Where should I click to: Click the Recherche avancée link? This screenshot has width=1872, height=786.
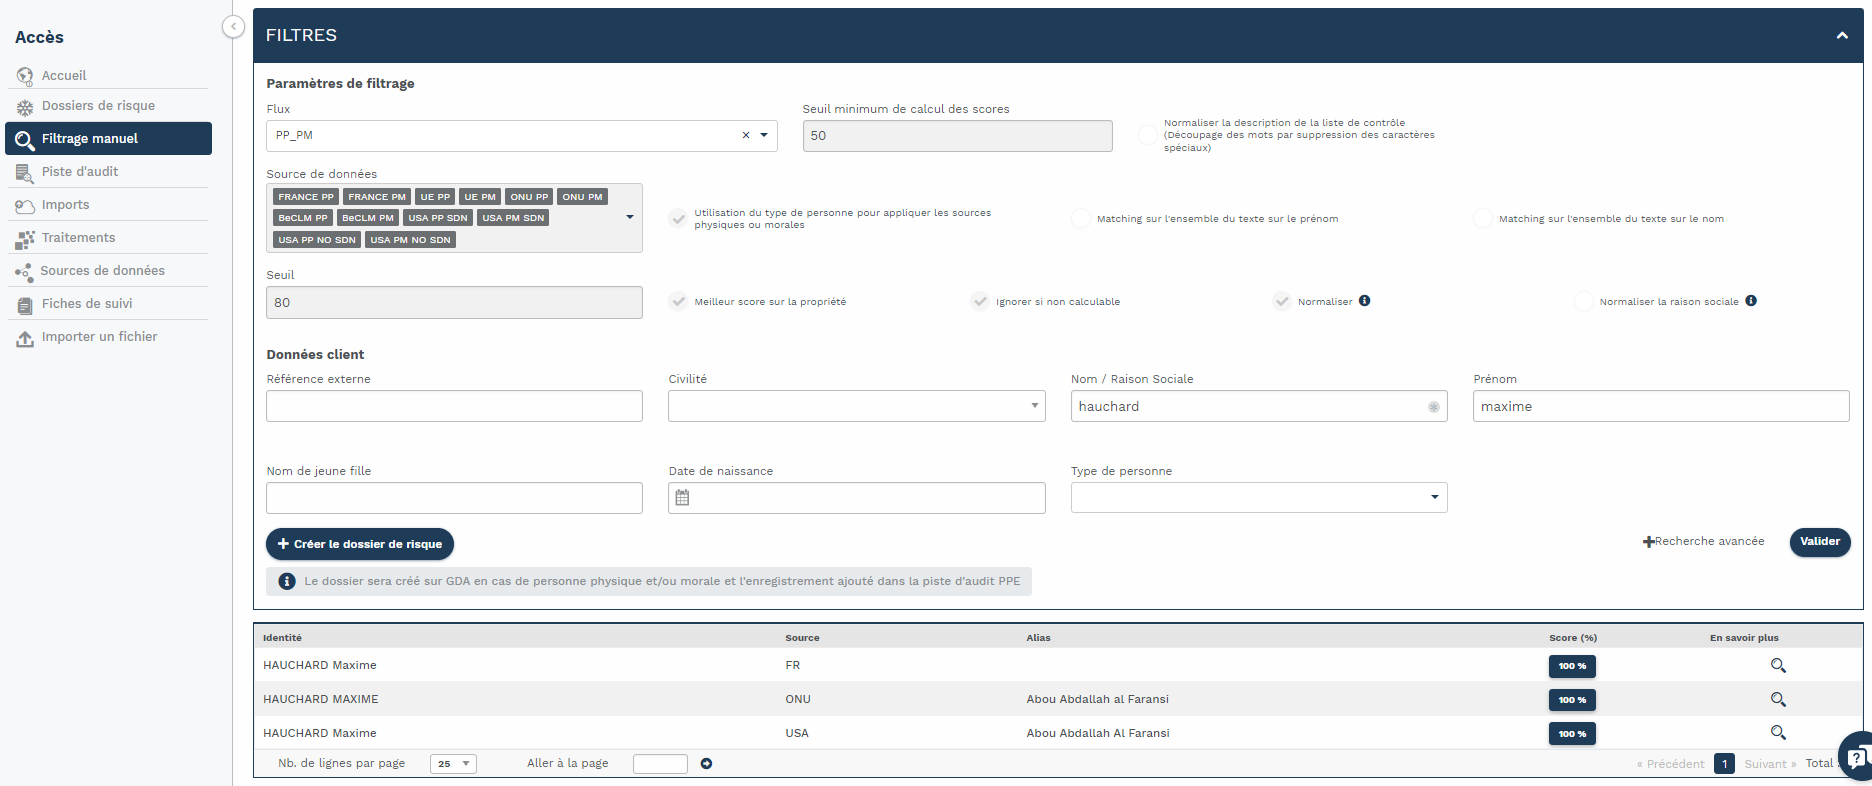(x=1703, y=542)
